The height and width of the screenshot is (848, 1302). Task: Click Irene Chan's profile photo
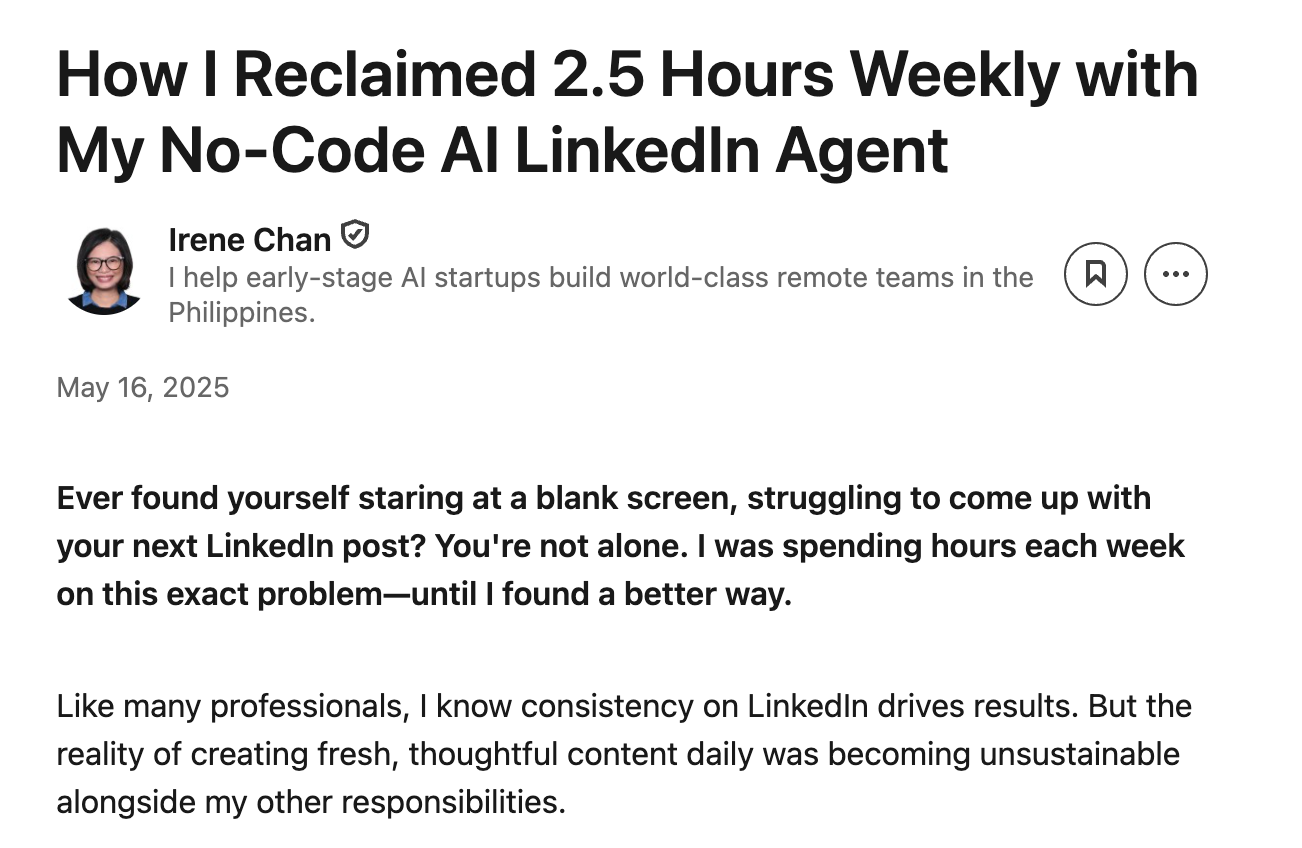(x=104, y=271)
